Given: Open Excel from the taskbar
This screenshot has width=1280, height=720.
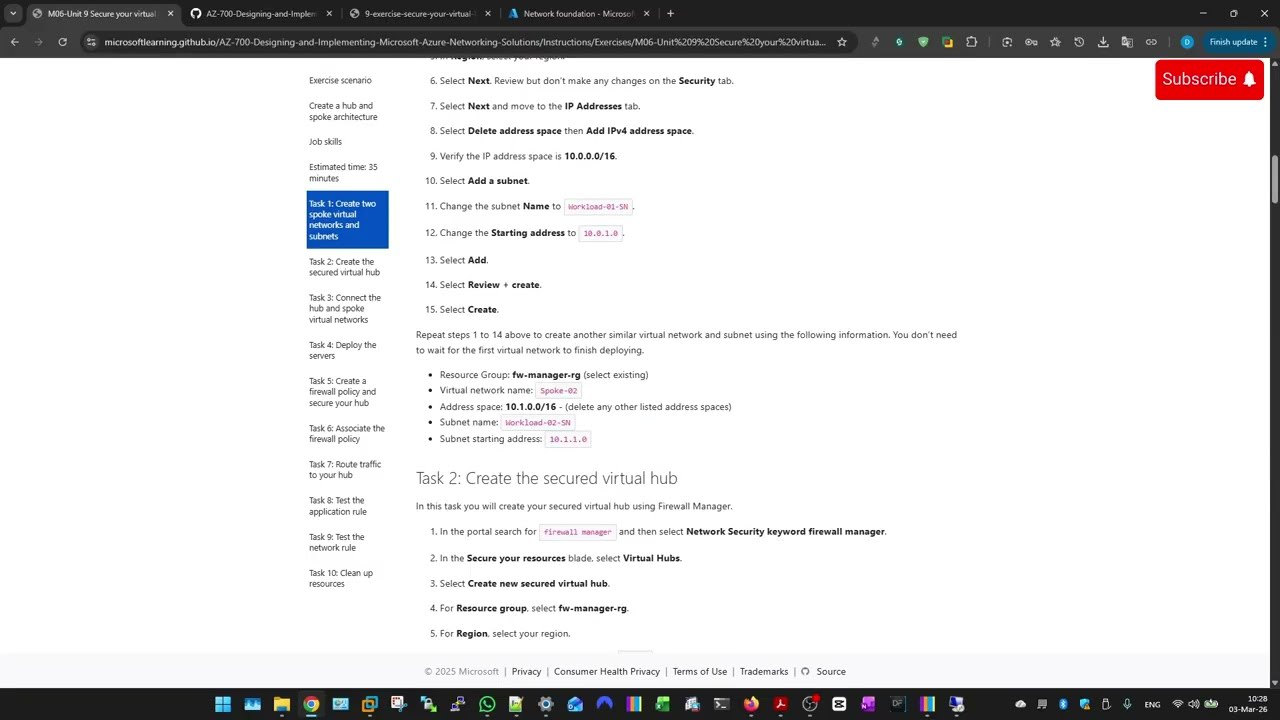Looking at the screenshot, I should [x=662, y=704].
